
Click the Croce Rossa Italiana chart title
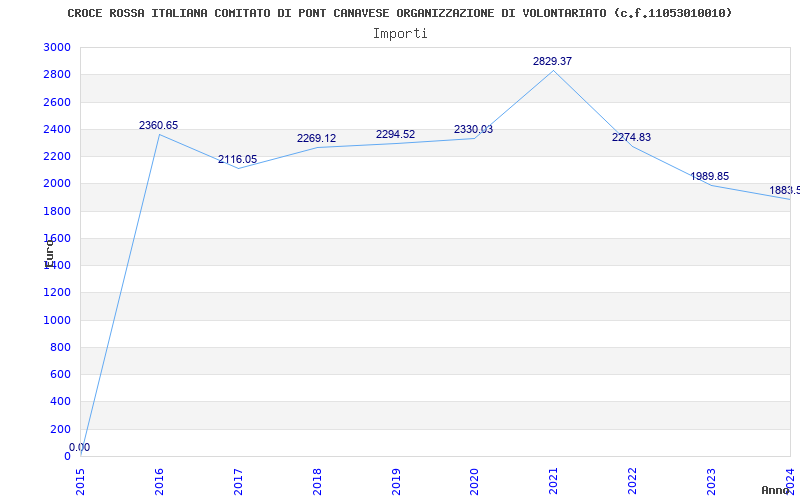pos(399,13)
